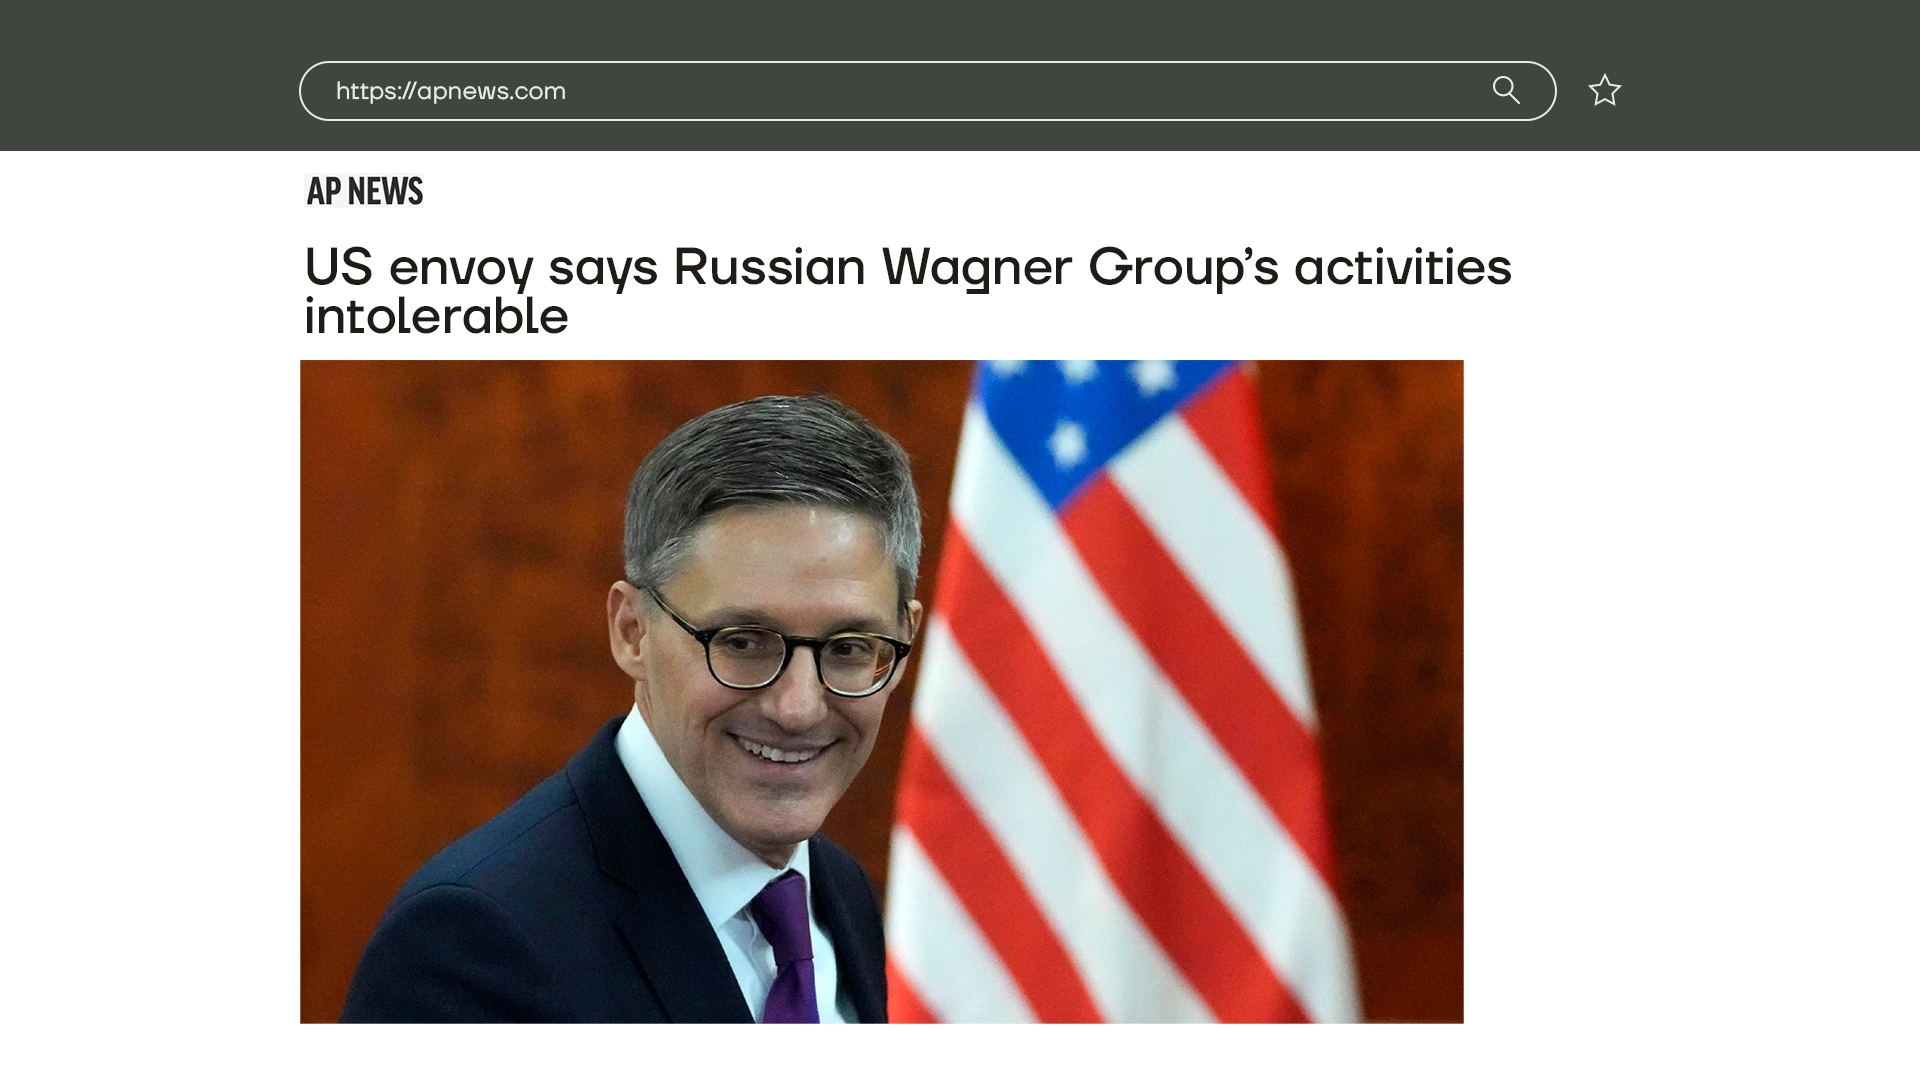Select the https://apnews.com URL text
Screen dimensions: 1920x1080
click(x=451, y=91)
